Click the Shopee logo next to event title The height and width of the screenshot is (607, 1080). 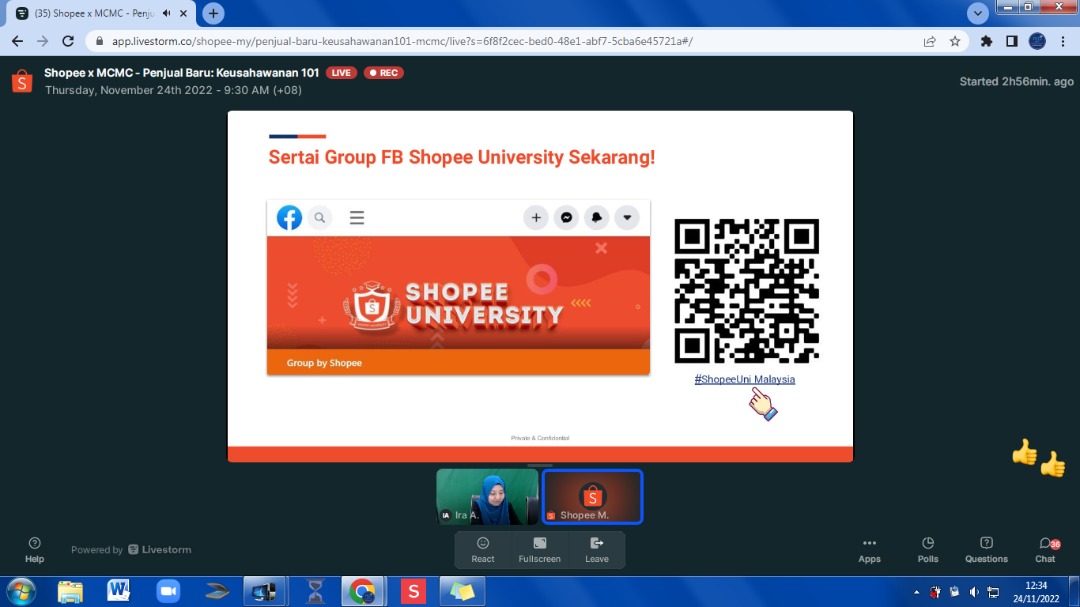[x=22, y=81]
